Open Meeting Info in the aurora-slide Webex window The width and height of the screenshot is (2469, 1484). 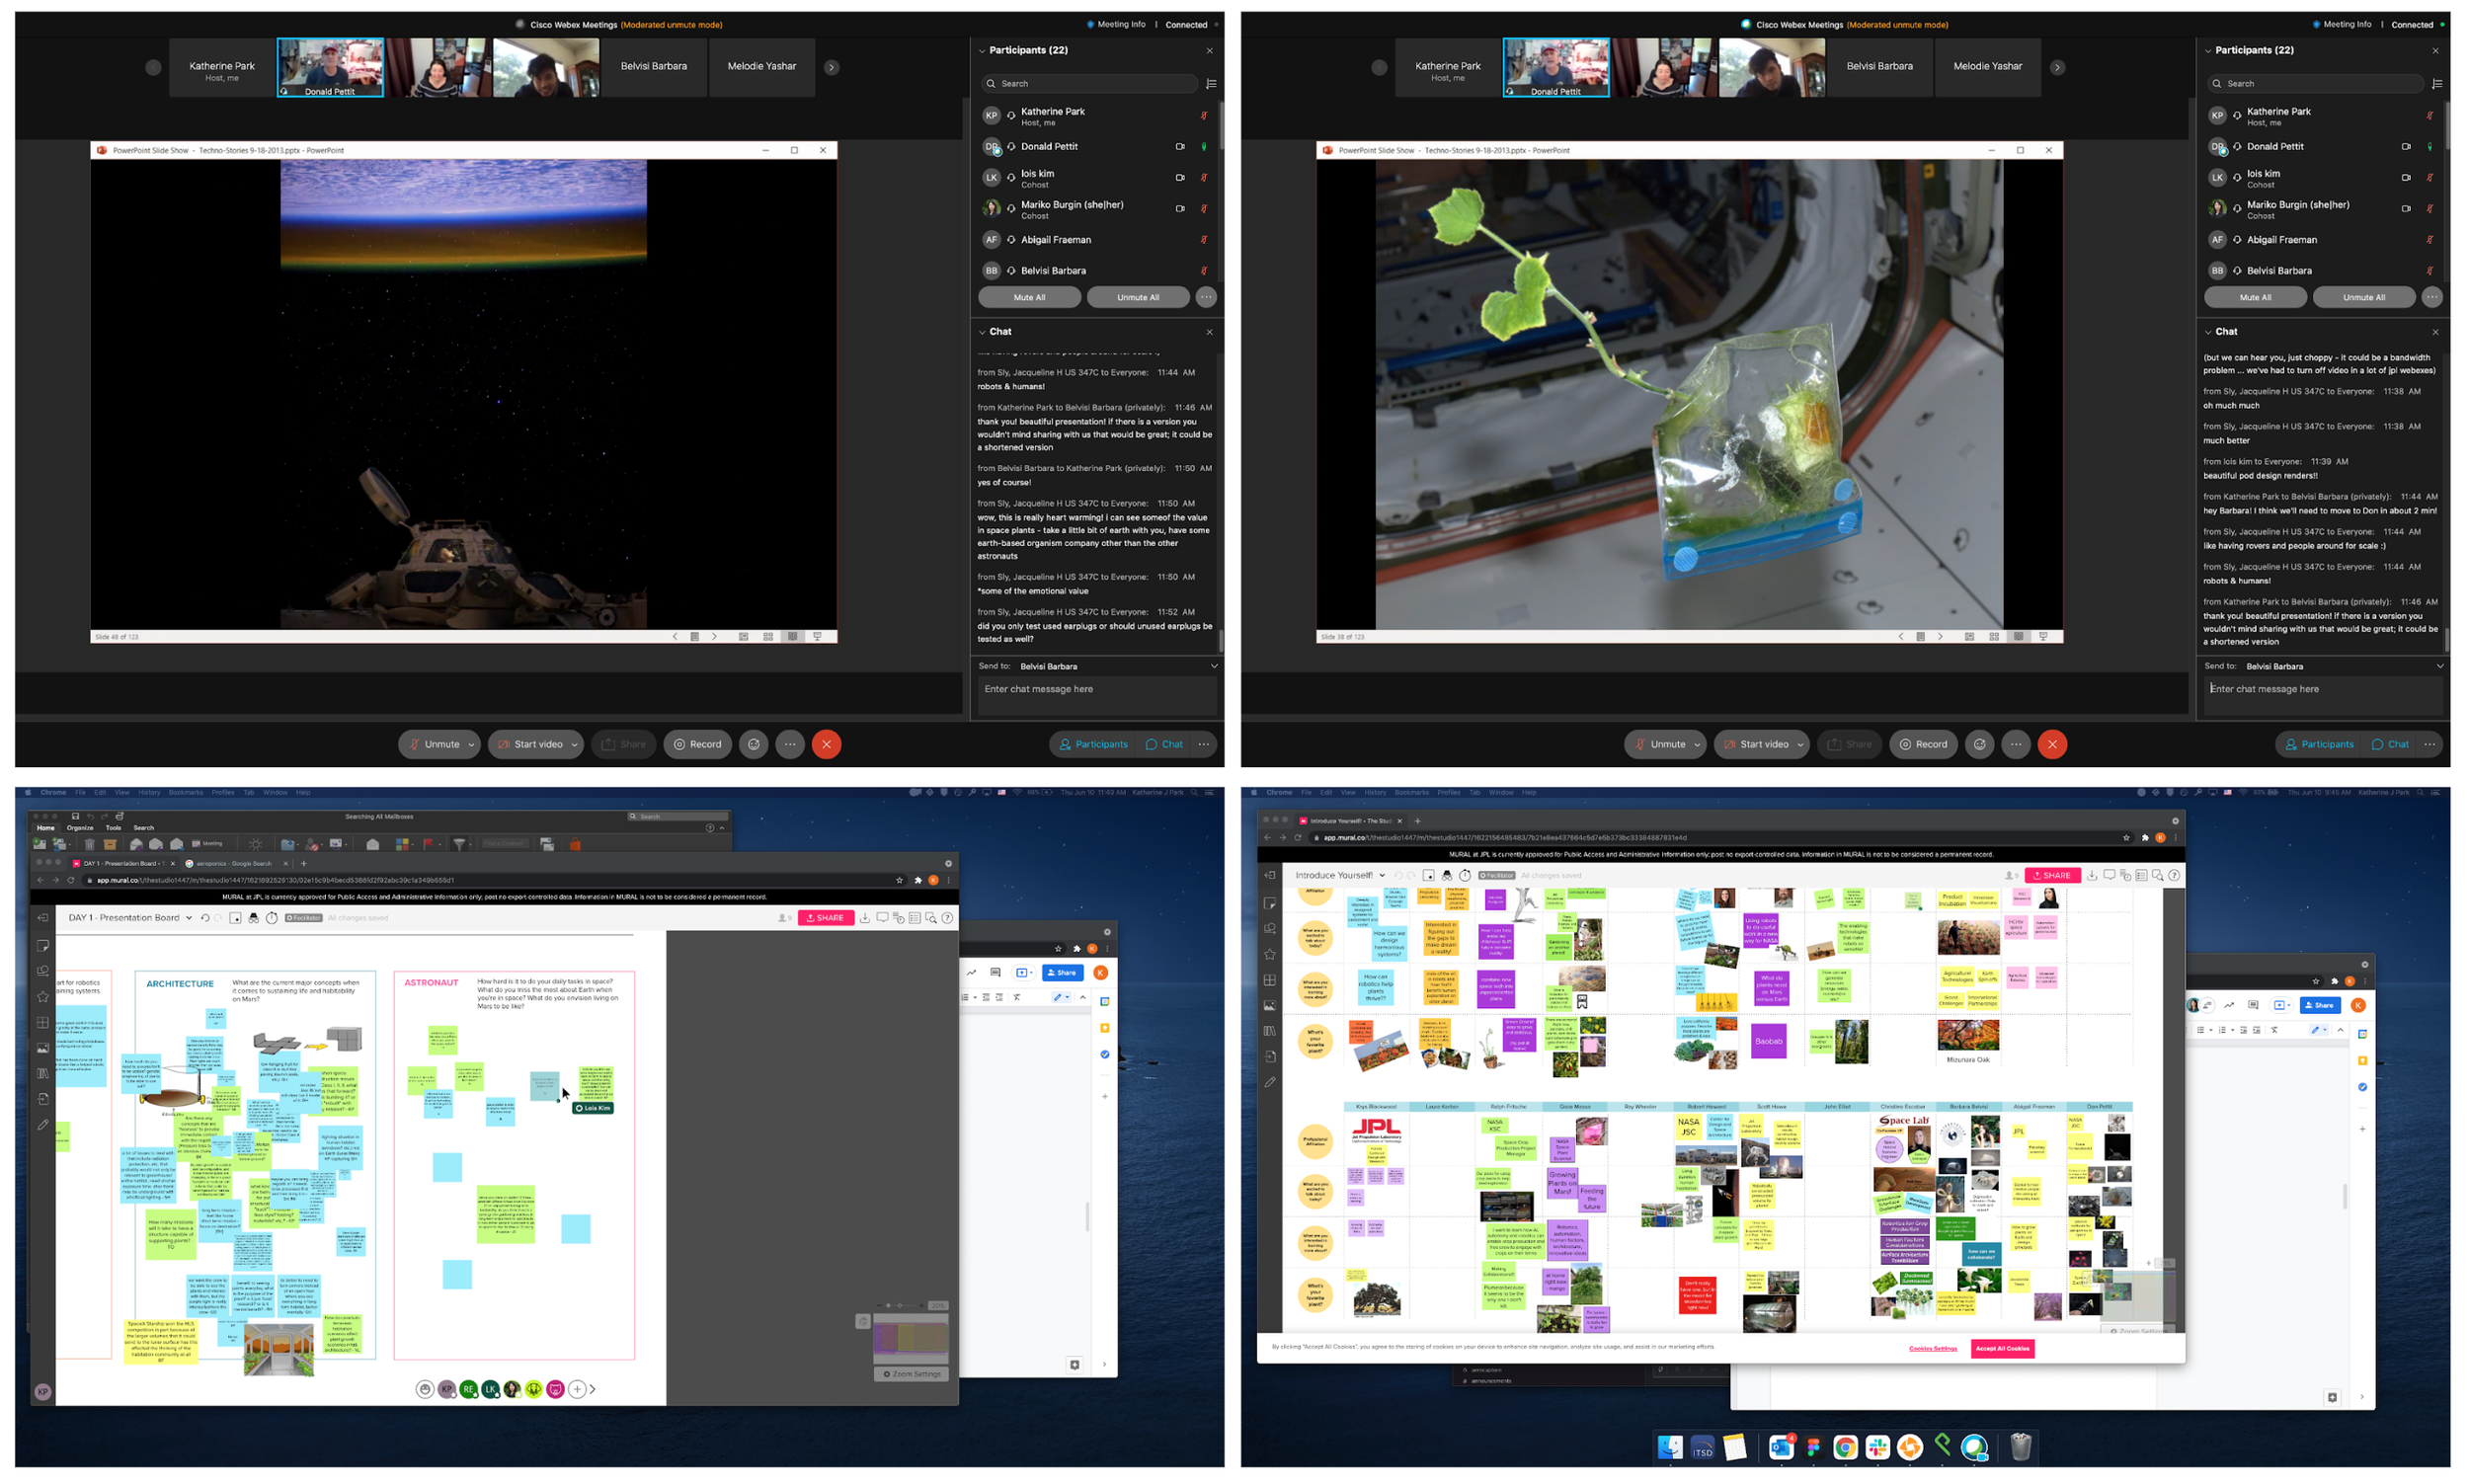(1116, 24)
